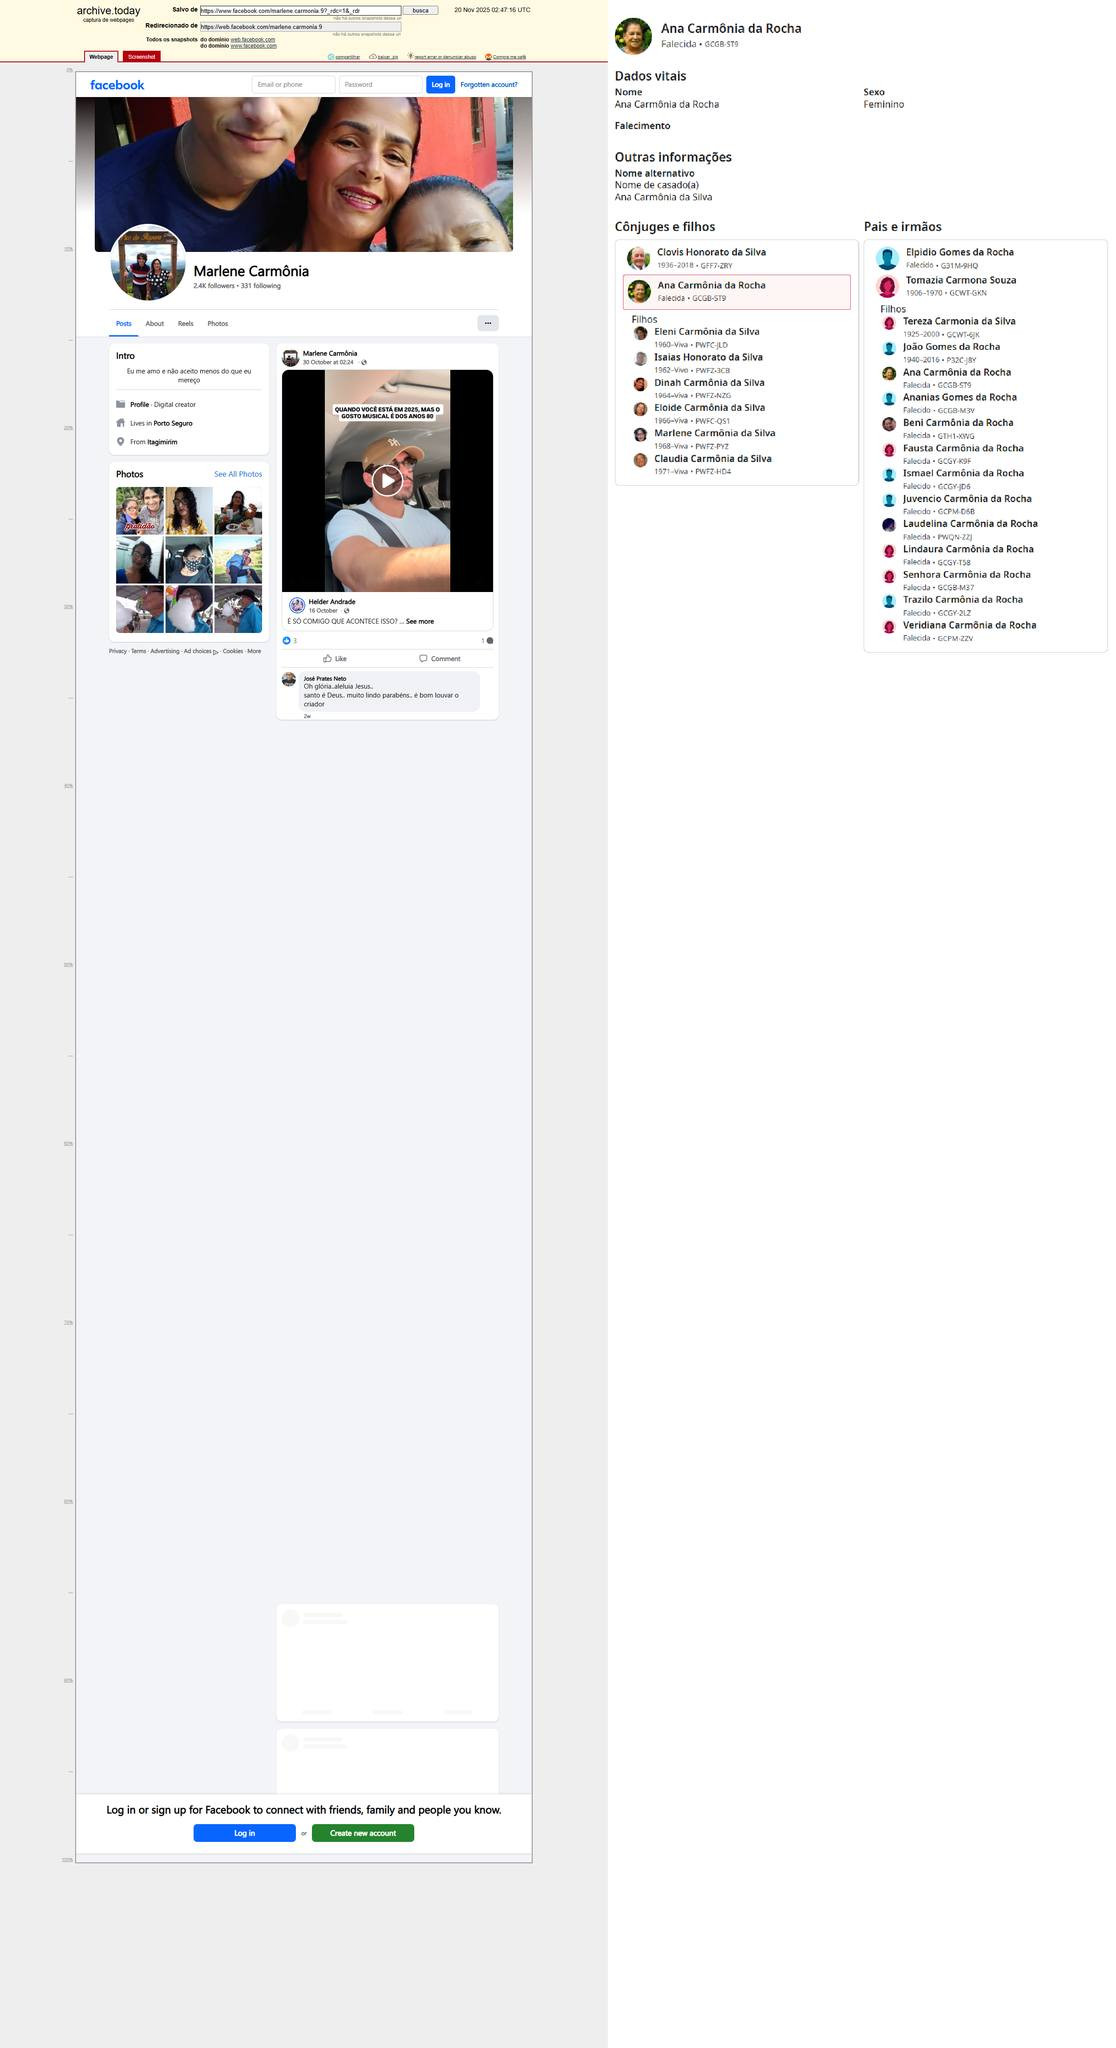Open Helder Andrade's profile avatar
1116x2048 pixels.
[x=297, y=605]
